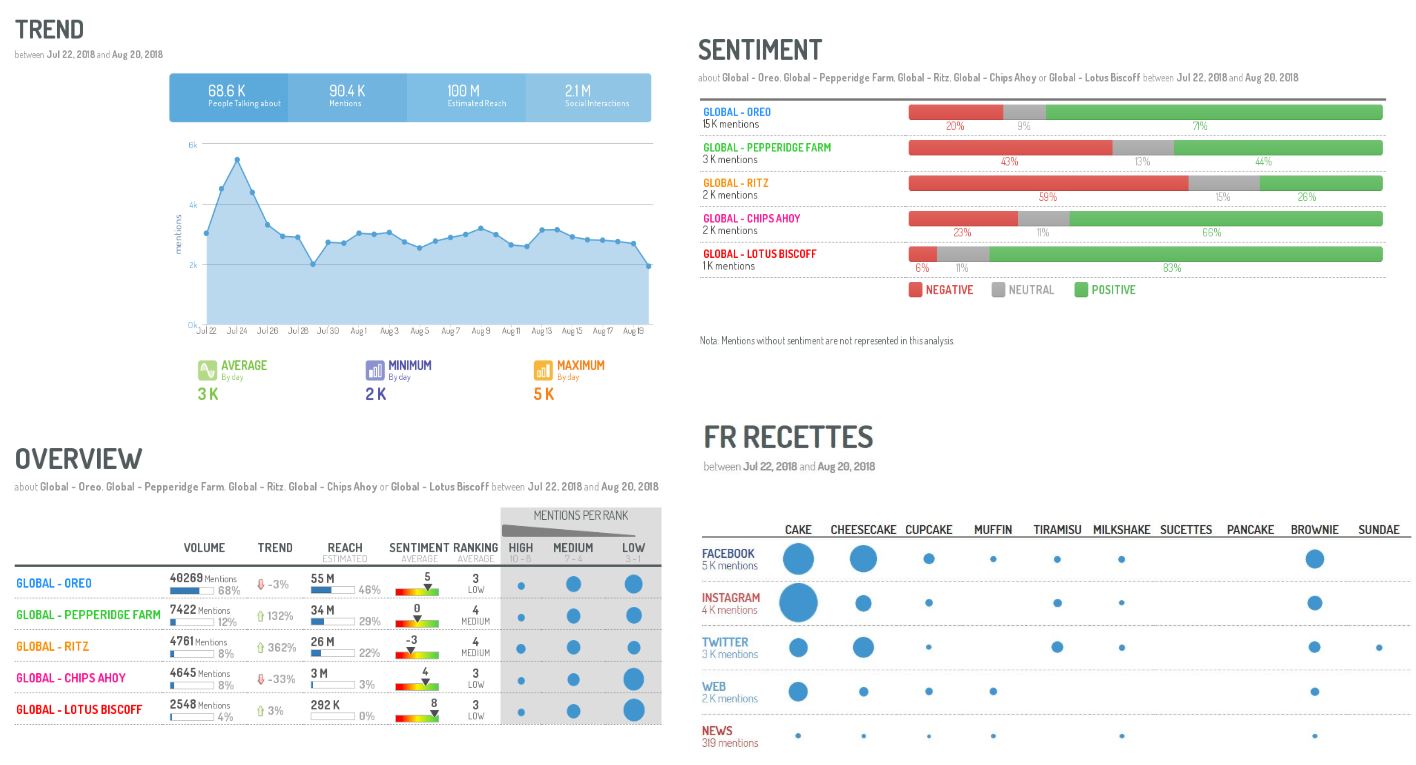Select the 68.6 K People Talking about tab

coord(229,97)
